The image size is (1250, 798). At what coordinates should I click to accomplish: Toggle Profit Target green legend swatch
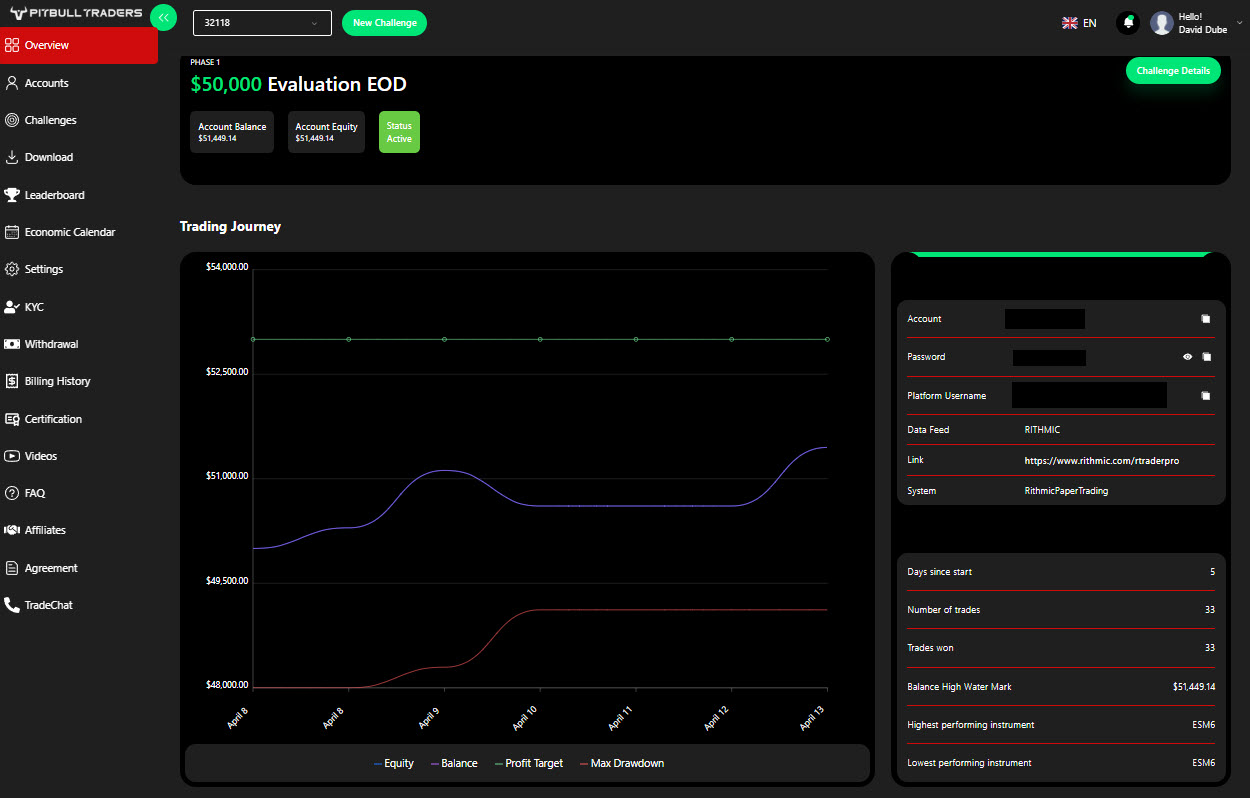point(500,764)
